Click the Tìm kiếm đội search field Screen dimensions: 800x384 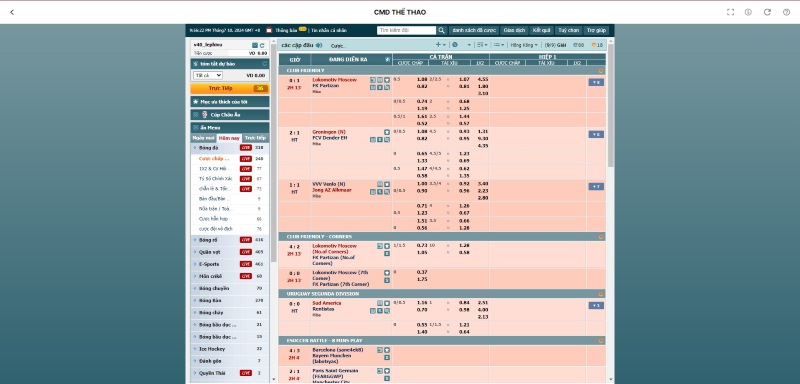click(x=407, y=31)
